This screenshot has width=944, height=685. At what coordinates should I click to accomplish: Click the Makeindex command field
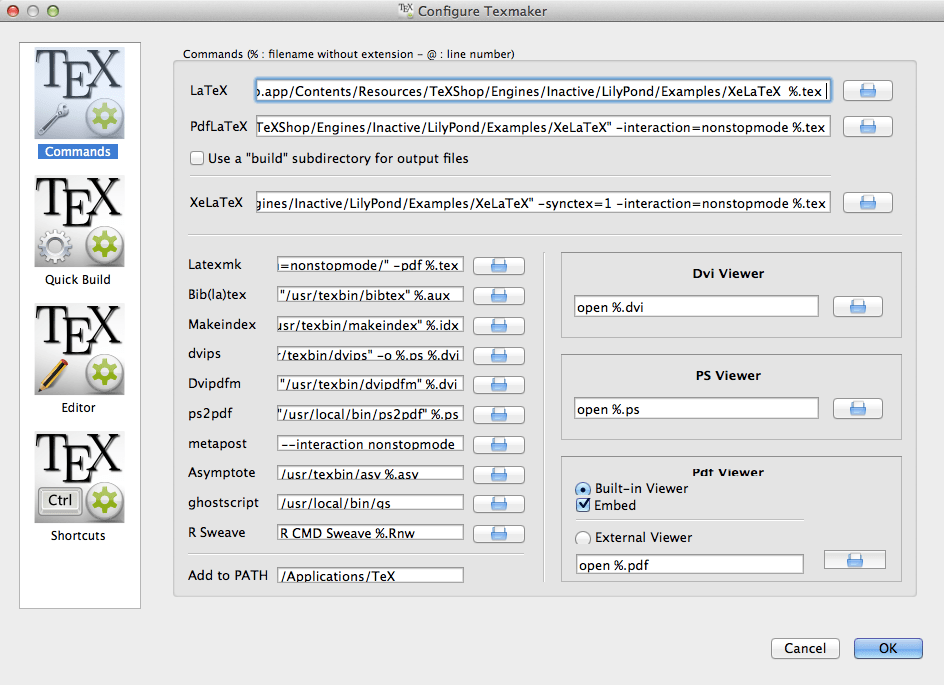(370, 325)
